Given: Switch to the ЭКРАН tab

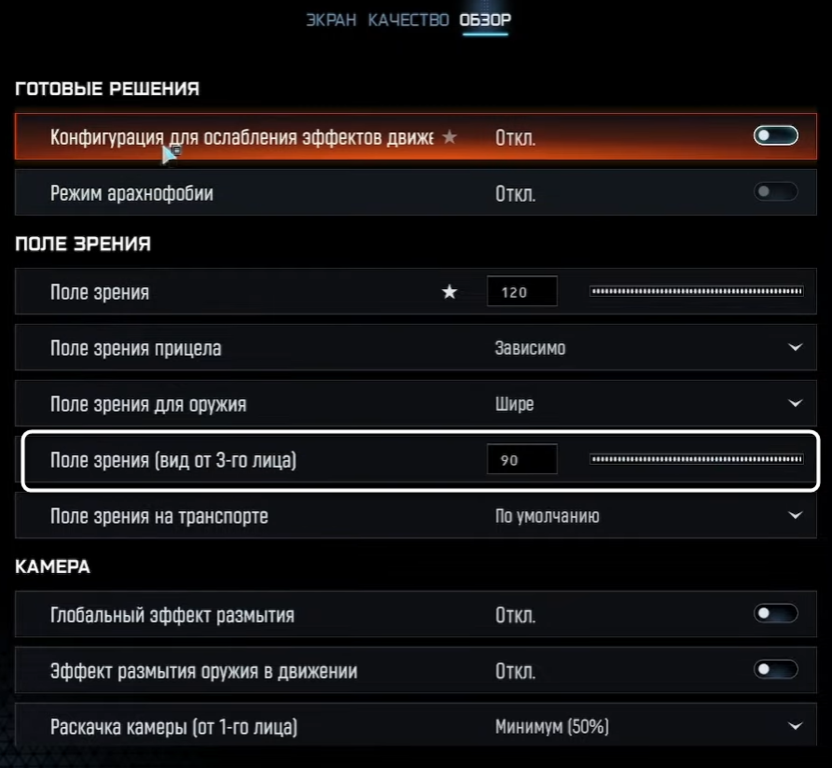Looking at the screenshot, I should (x=331, y=20).
